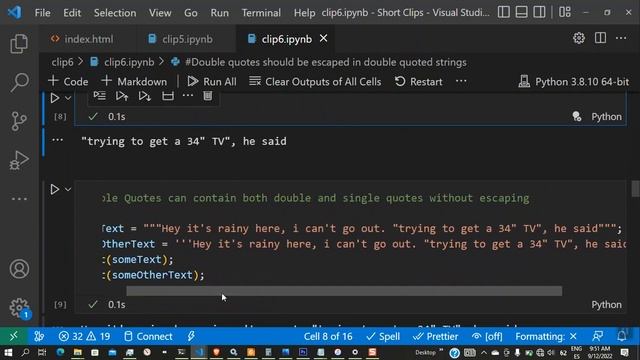Open notebook settings gear at top right
This screenshot has height=360, width=640.
(578, 38)
